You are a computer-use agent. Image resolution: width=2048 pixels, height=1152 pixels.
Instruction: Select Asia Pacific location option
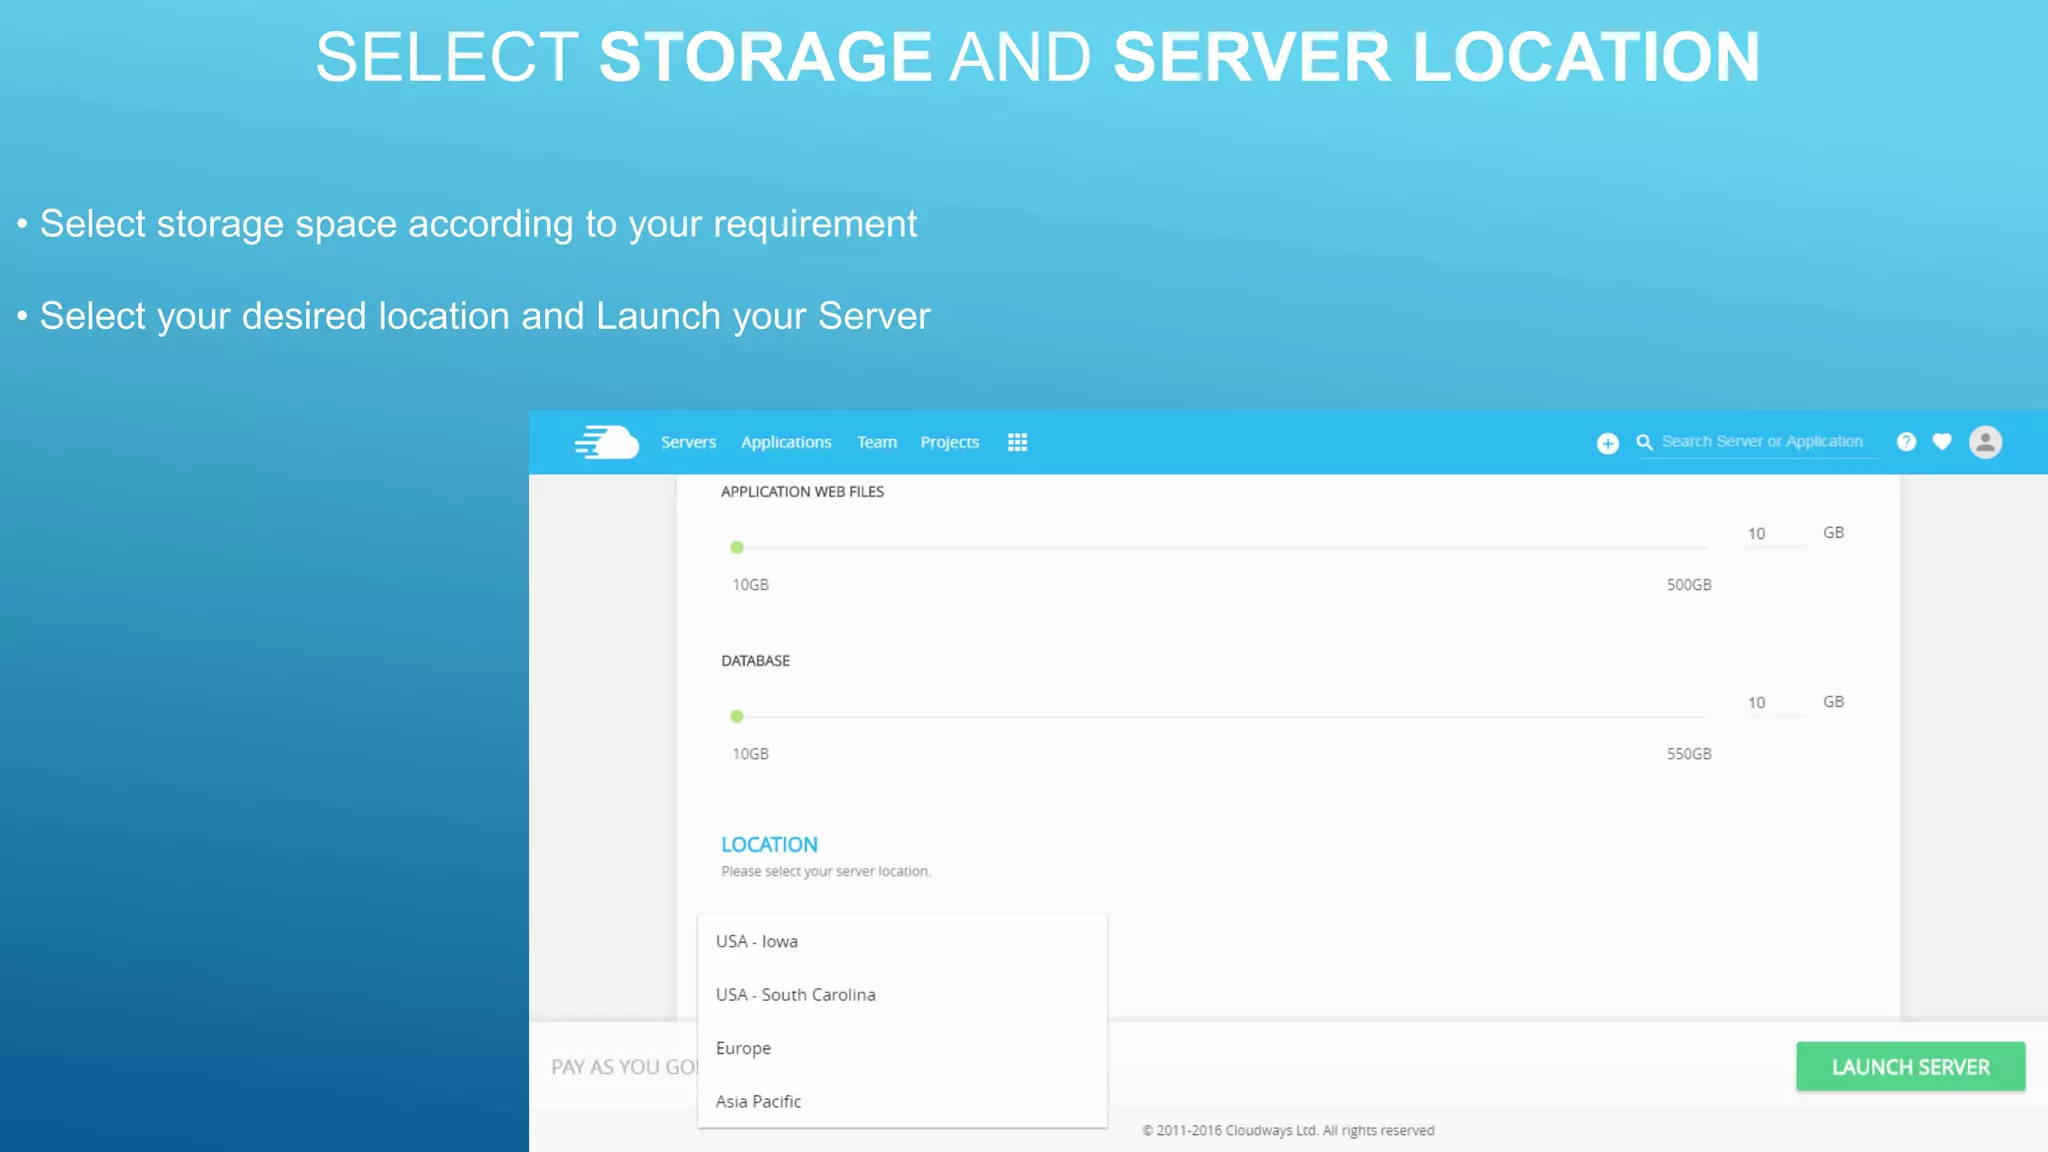(x=902, y=1101)
